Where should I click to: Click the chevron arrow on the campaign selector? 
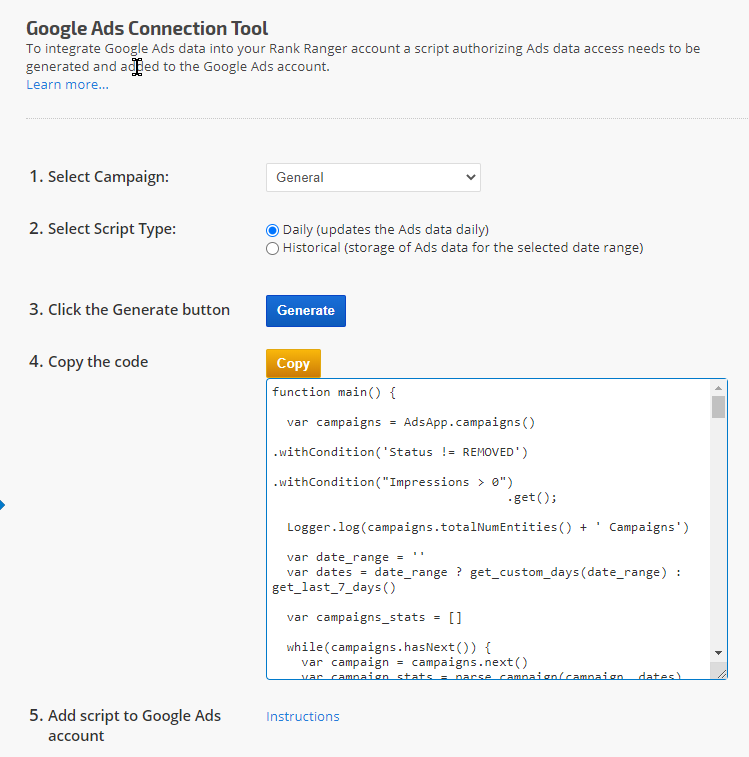coord(471,177)
